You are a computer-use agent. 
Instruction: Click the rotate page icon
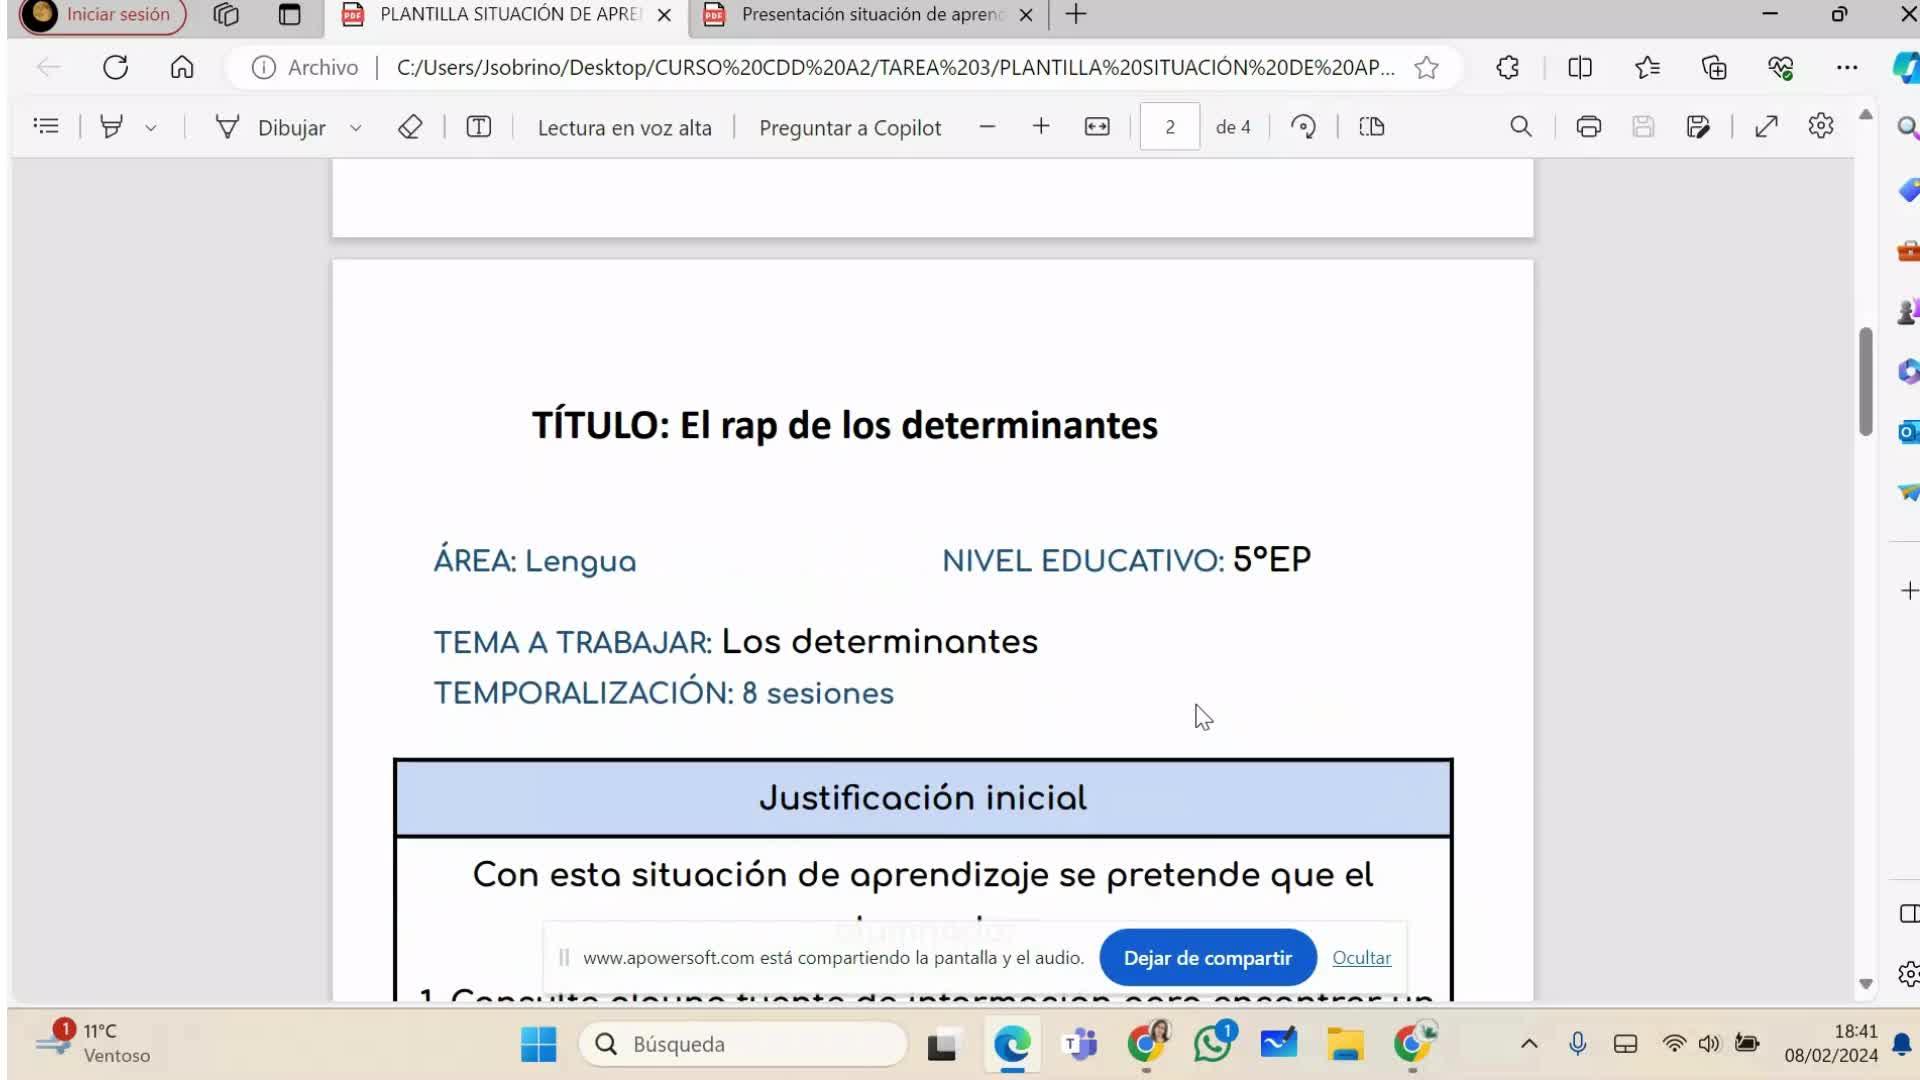[1303, 127]
